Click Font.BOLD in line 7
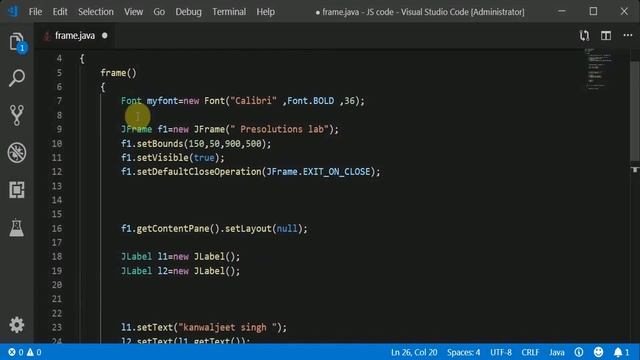 311,100
